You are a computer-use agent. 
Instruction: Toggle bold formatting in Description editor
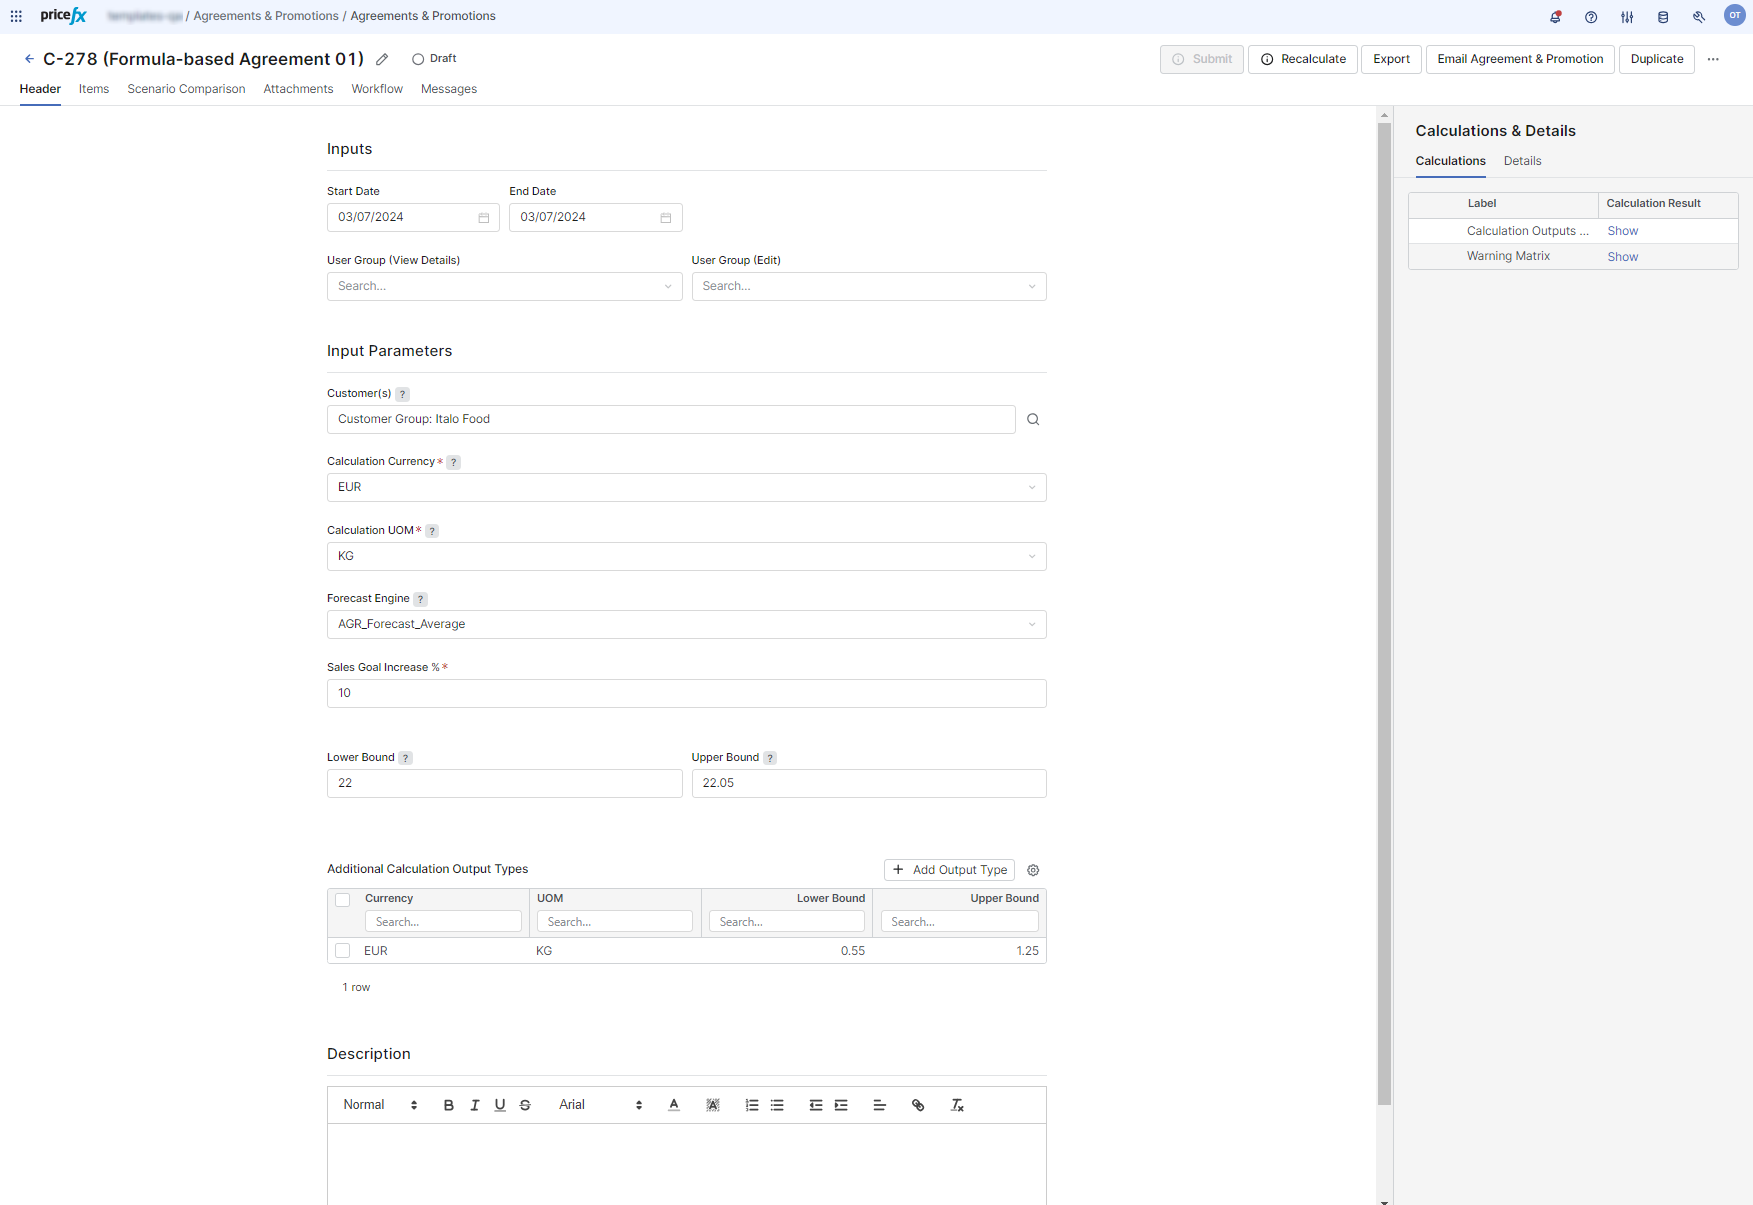[449, 1105]
